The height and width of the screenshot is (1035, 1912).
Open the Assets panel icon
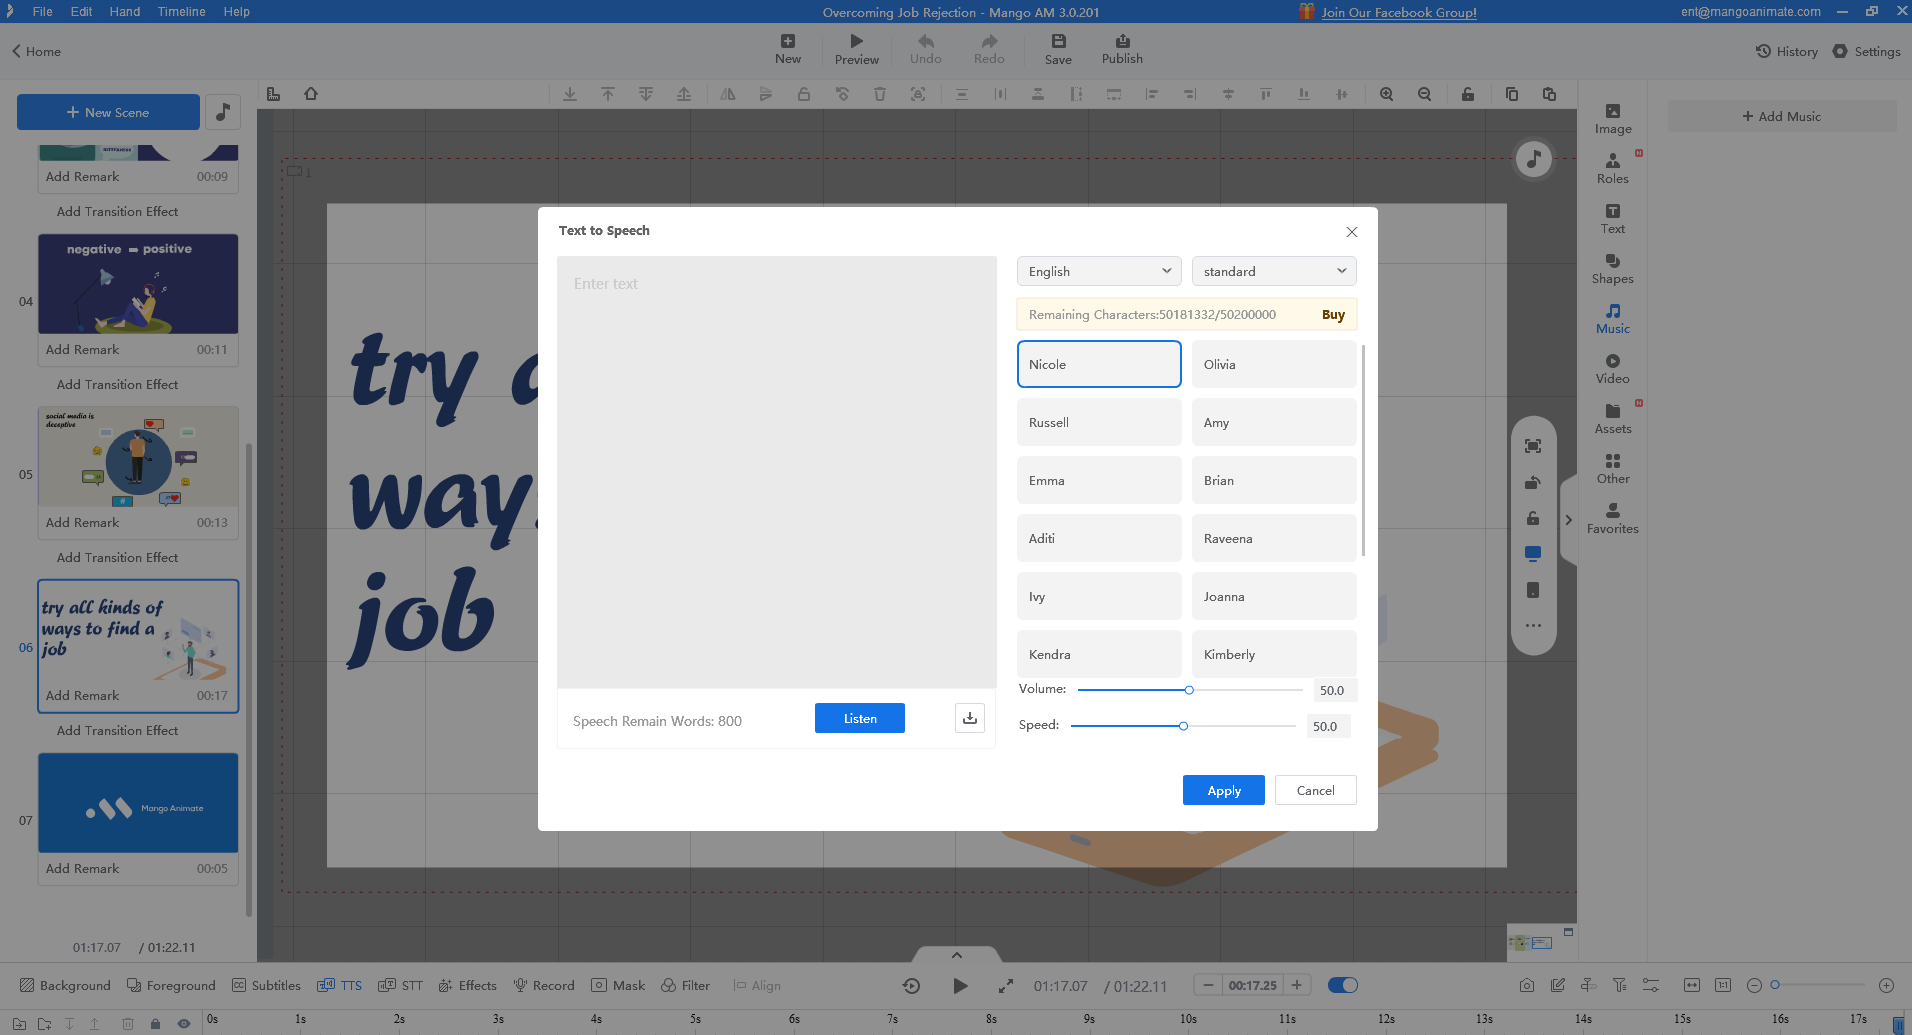click(x=1612, y=418)
